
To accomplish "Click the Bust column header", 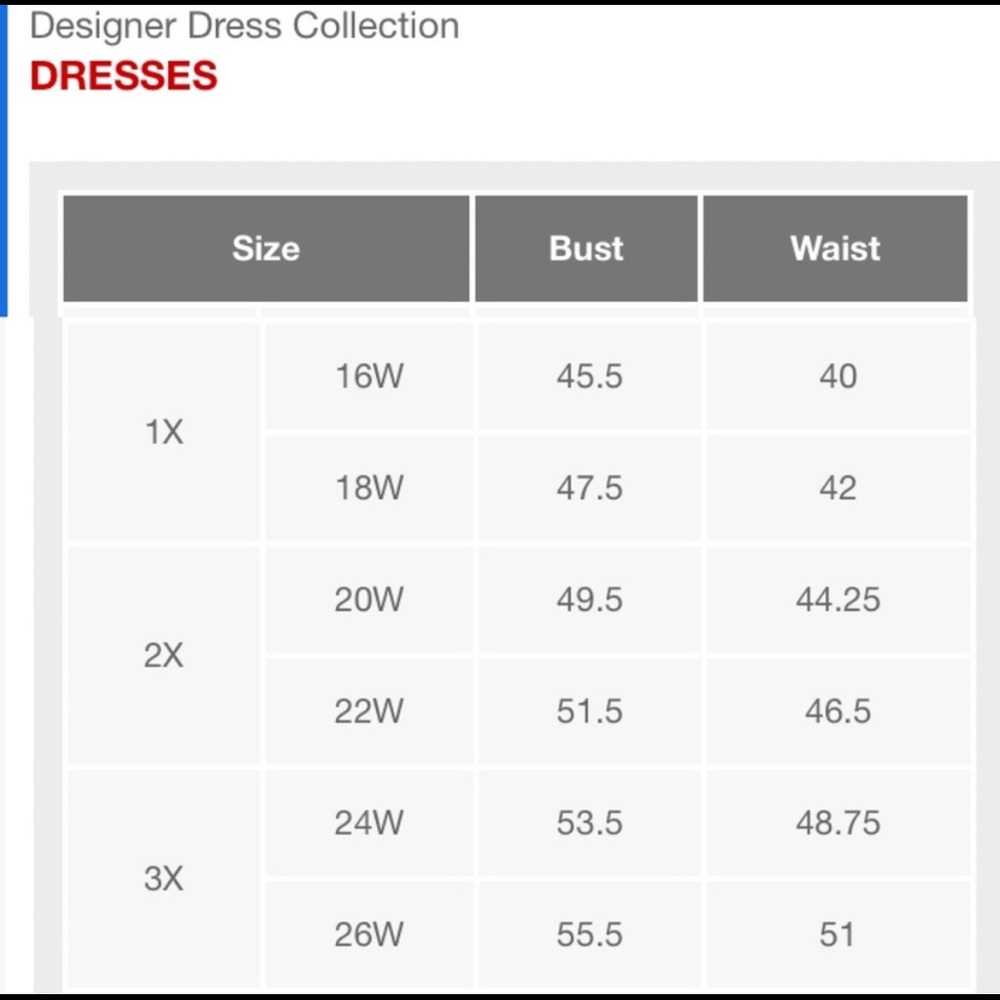I will [x=586, y=248].
